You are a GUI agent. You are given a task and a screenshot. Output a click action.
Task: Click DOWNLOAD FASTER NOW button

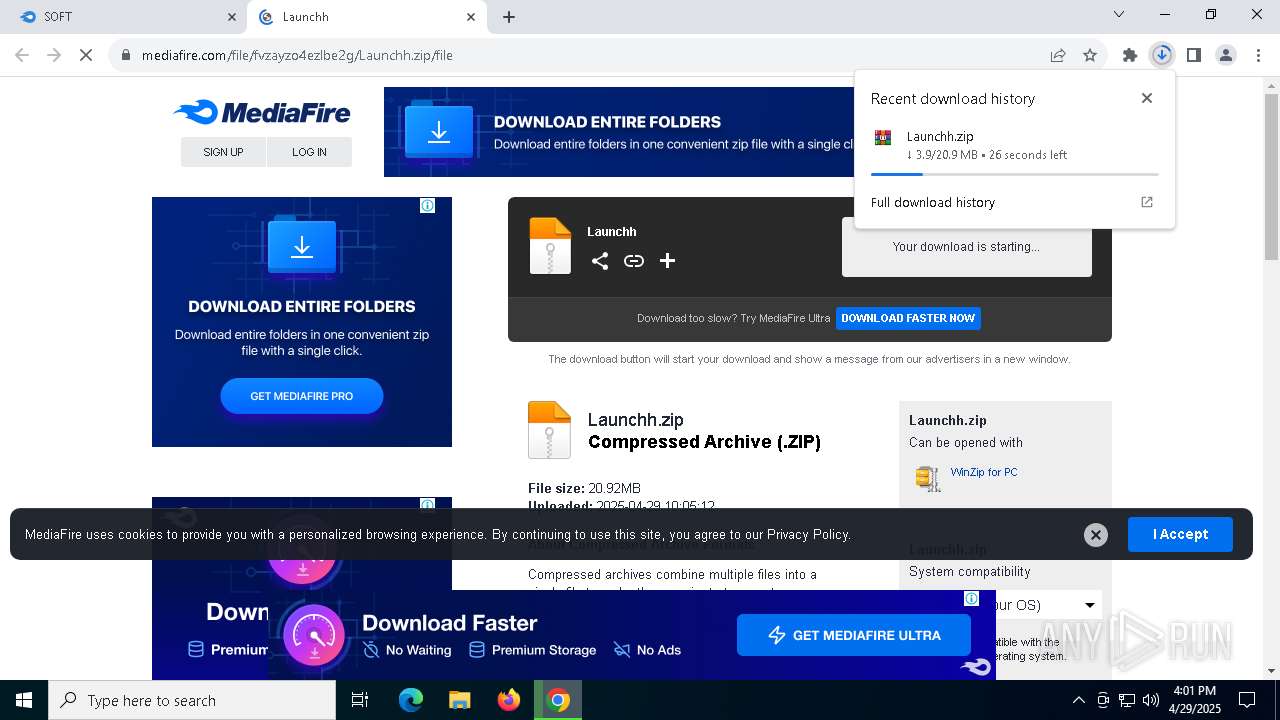coord(908,318)
